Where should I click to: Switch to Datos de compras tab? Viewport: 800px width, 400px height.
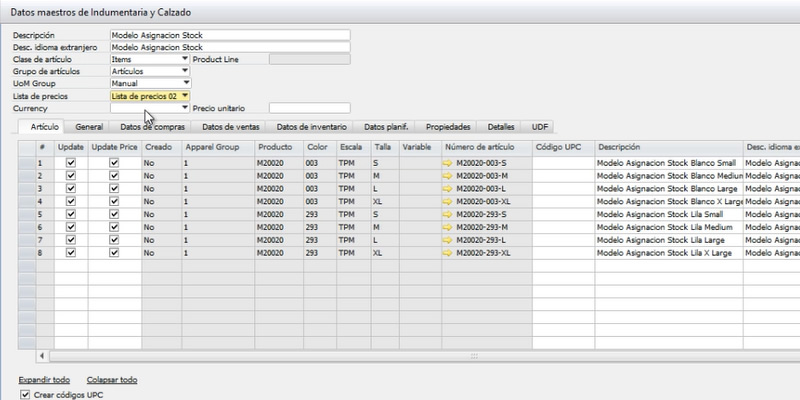click(150, 128)
